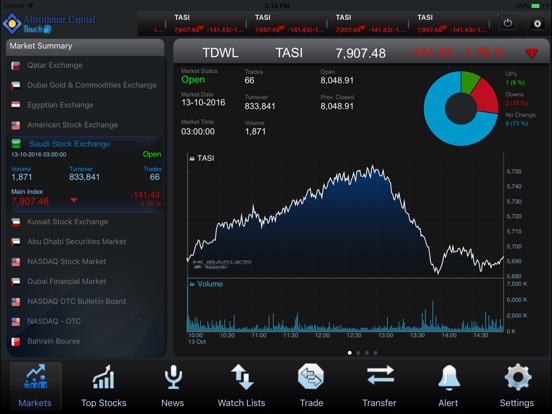The width and height of the screenshot is (552, 414).
Task: Select Kuwait Stock Exchange
Action: (x=84, y=222)
